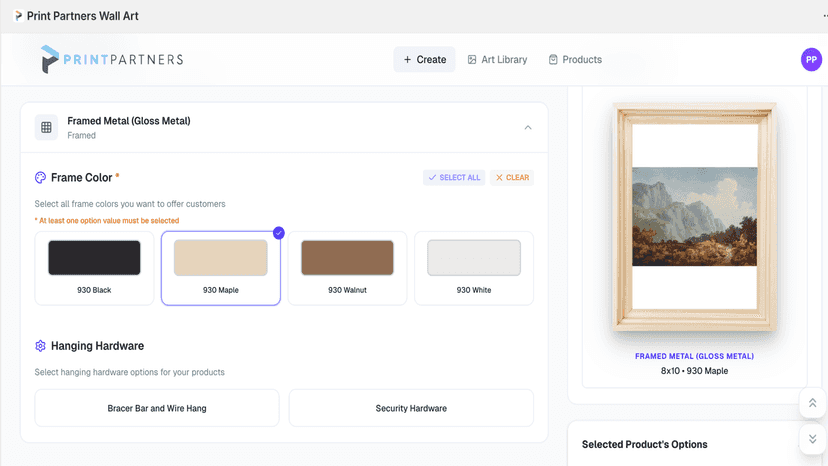Open the PP user avatar menu
Screen dimensions: 828x466
coord(811,60)
